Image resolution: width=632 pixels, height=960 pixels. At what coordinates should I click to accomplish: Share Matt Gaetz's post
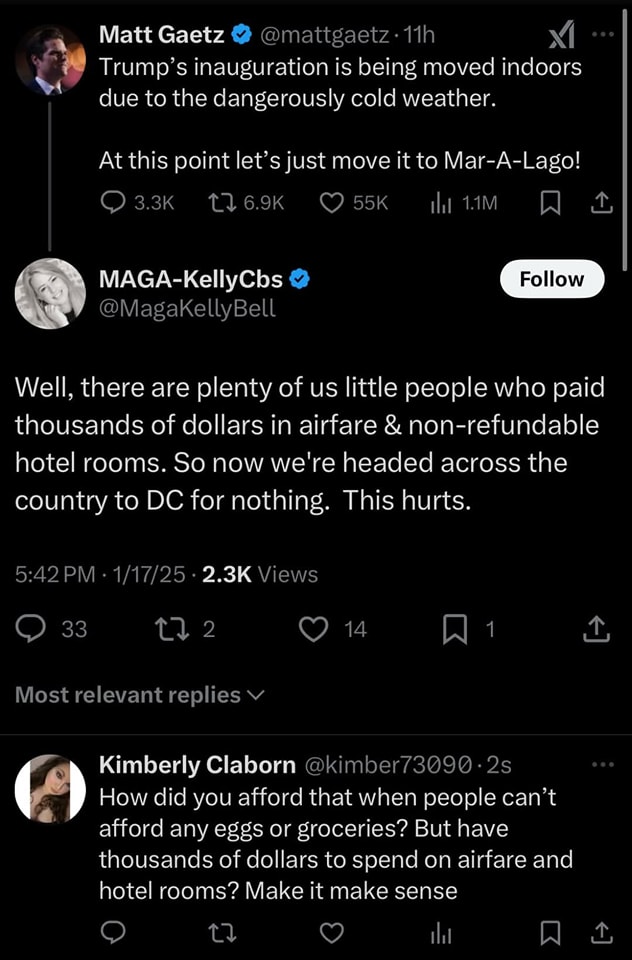(599, 203)
